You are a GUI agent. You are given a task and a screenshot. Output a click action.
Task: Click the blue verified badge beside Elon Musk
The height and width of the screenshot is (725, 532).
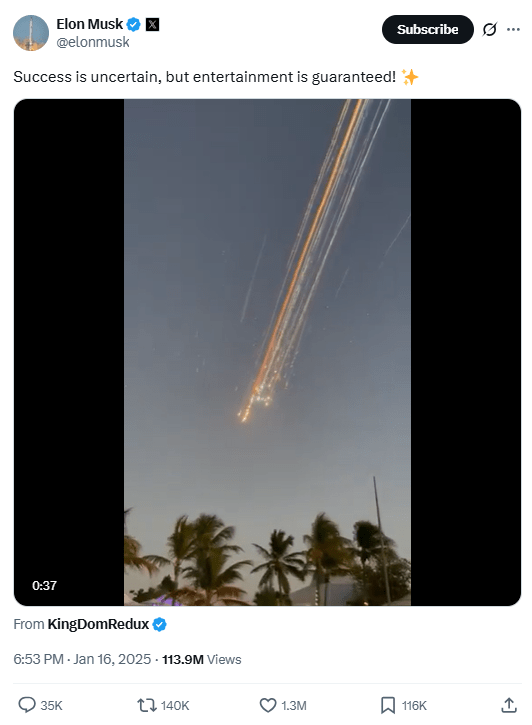[134, 24]
